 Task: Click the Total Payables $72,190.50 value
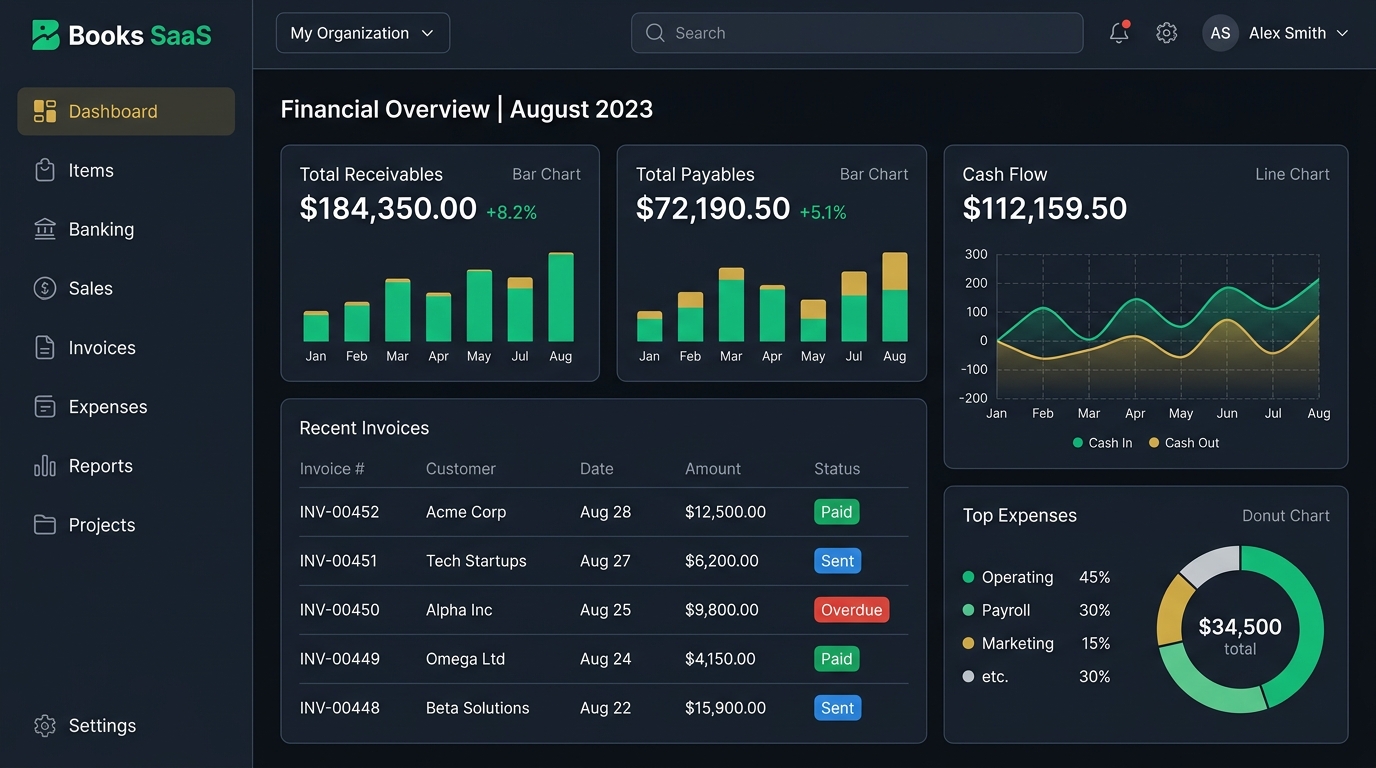[713, 208]
